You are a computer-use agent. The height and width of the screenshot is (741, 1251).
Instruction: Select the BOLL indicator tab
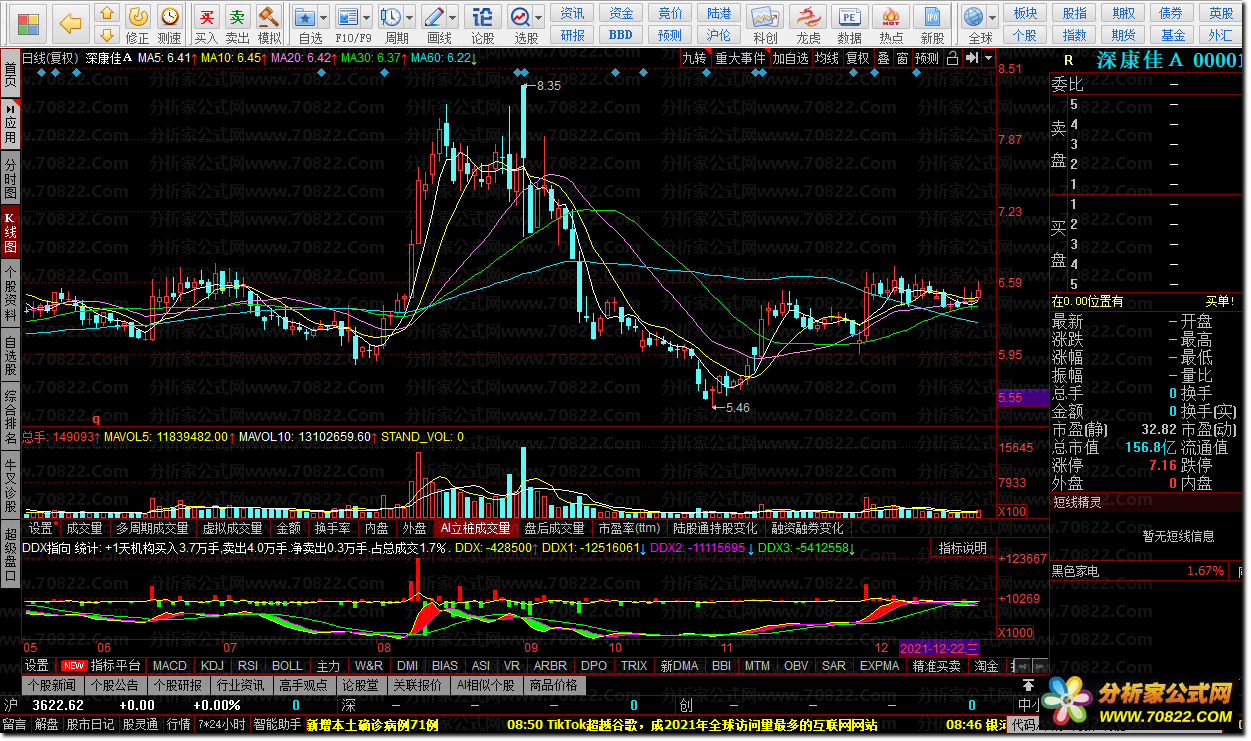[287, 666]
